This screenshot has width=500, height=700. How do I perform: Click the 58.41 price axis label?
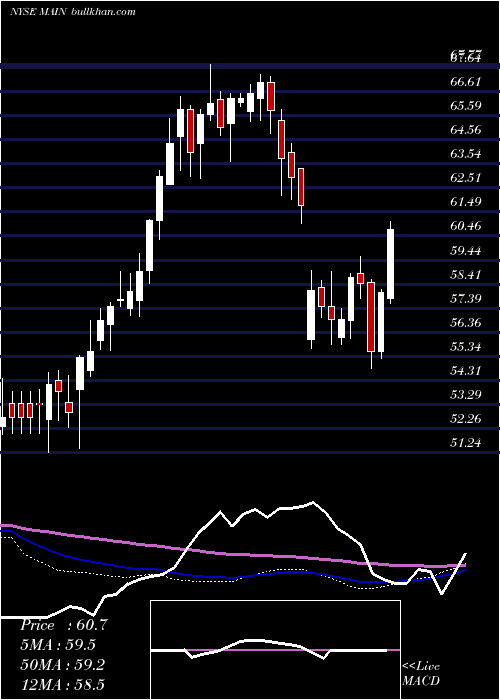[466, 274]
